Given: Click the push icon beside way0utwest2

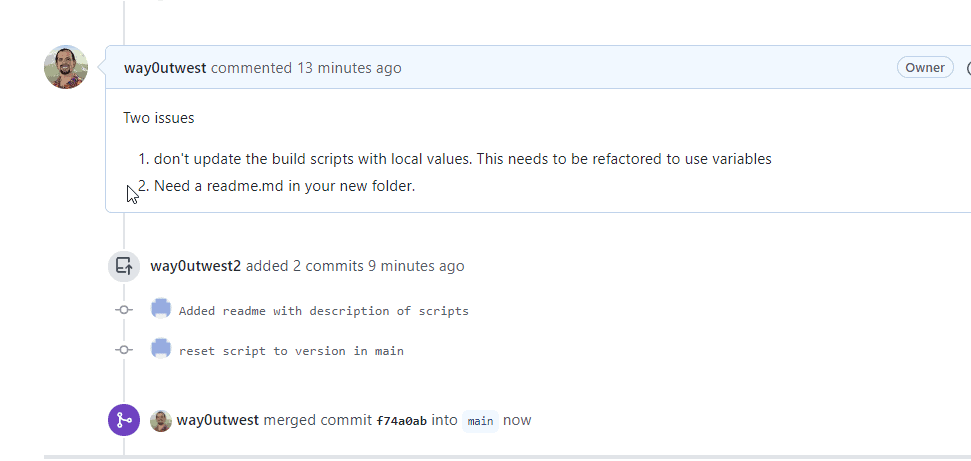Looking at the screenshot, I should [124, 266].
